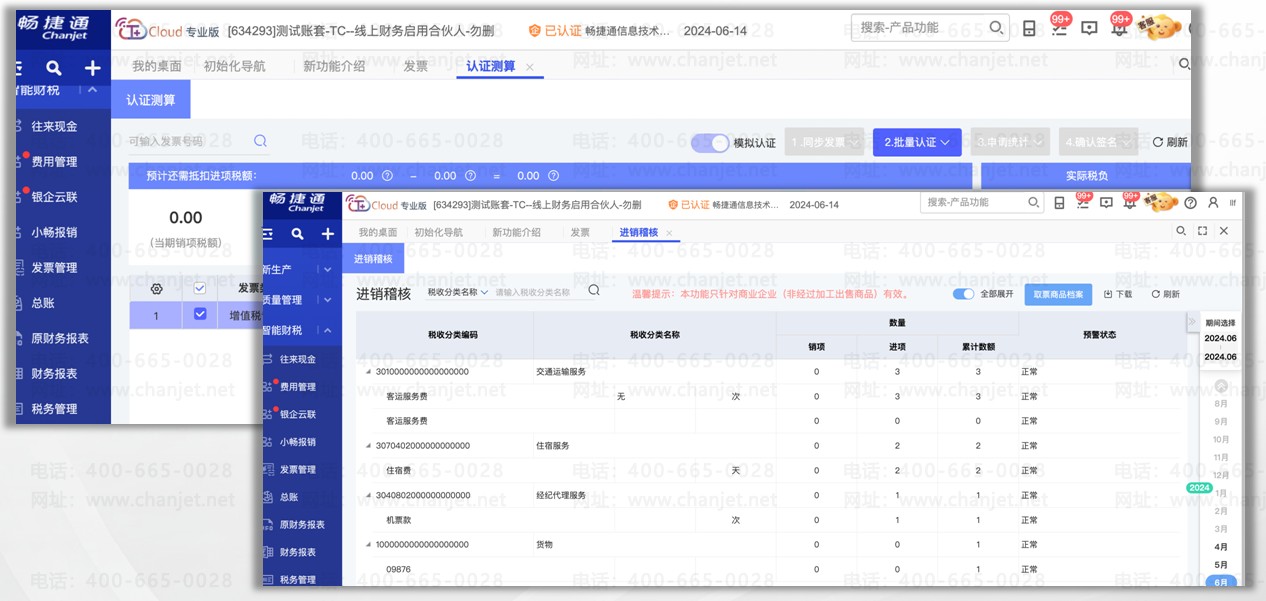
Task: Collapse the 3010000000000000000 tree row
Action: tap(367, 372)
